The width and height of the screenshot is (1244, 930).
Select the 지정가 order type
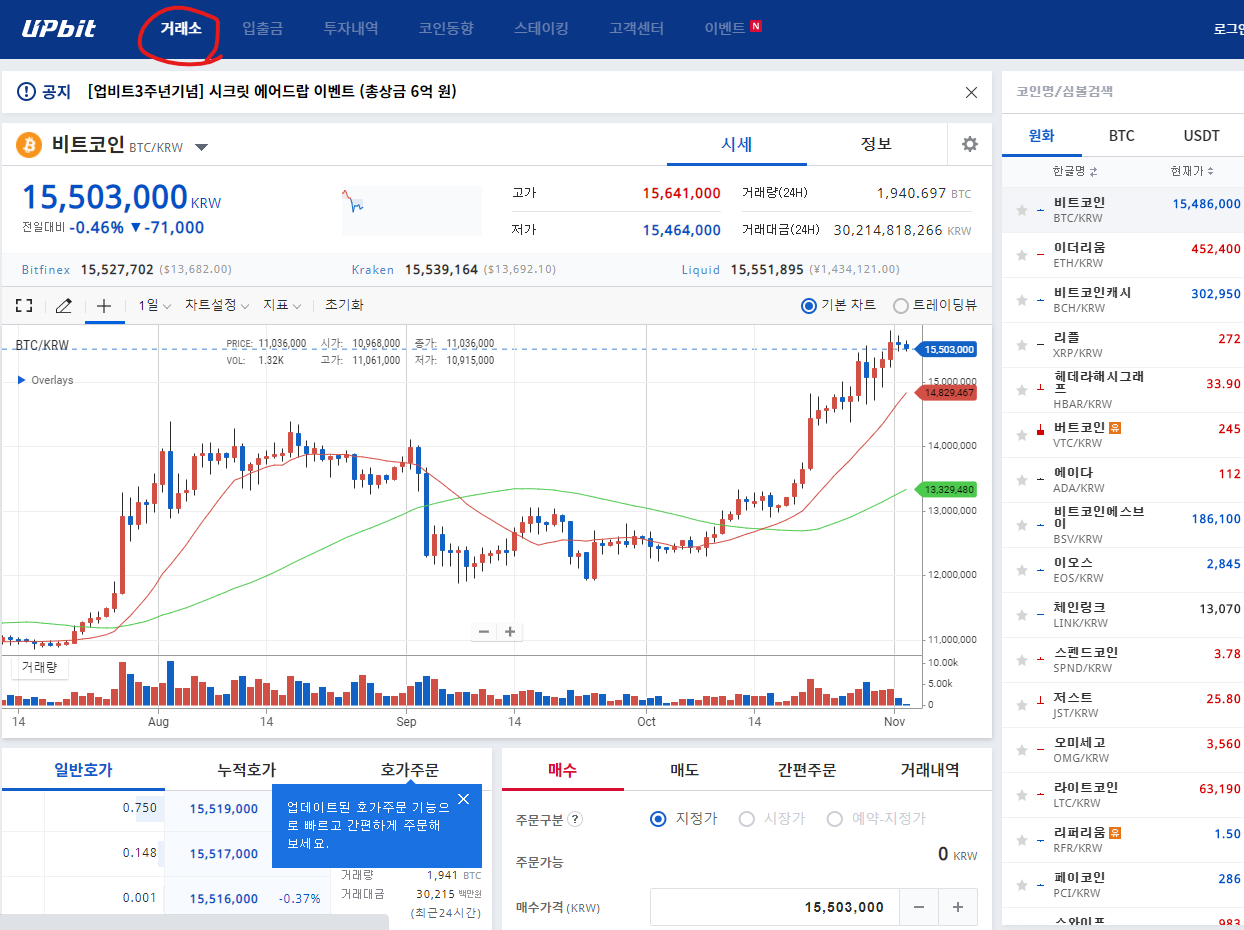coord(658,818)
